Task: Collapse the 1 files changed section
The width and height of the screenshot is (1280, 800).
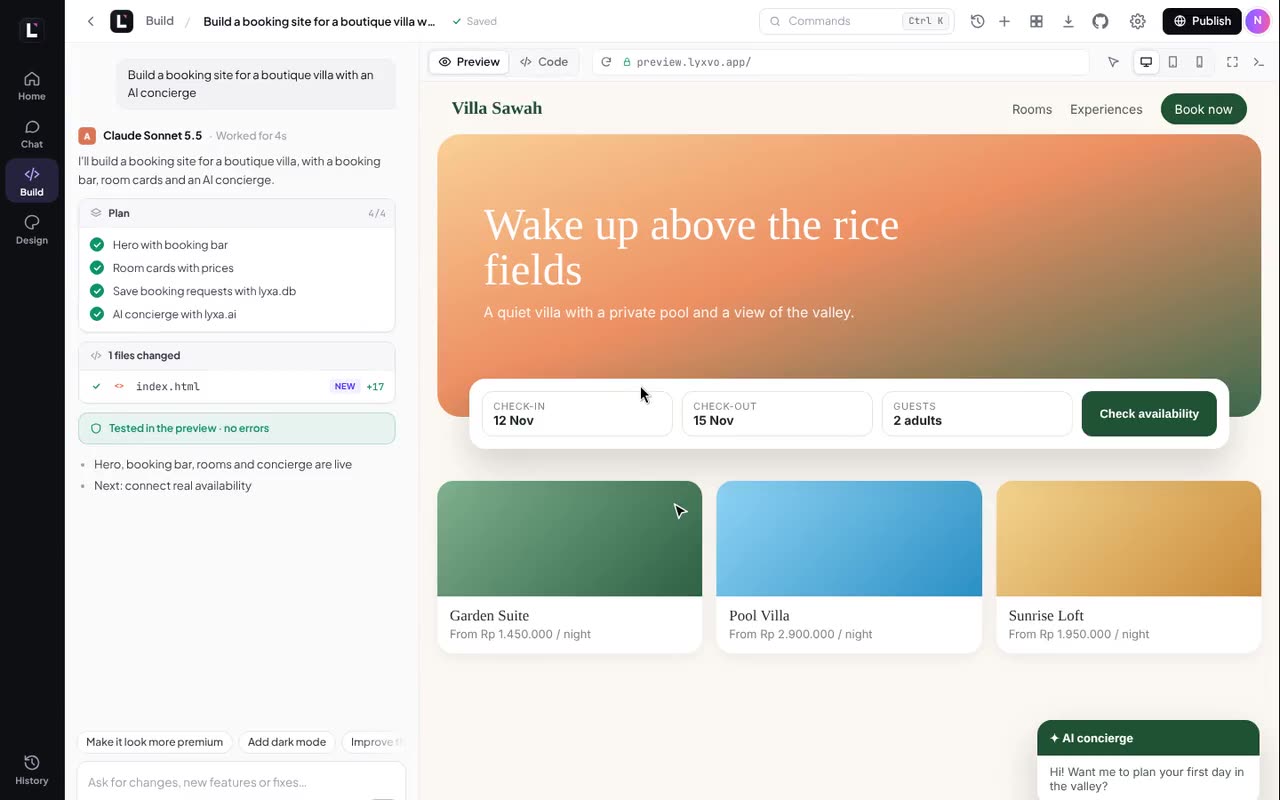Action: (237, 355)
